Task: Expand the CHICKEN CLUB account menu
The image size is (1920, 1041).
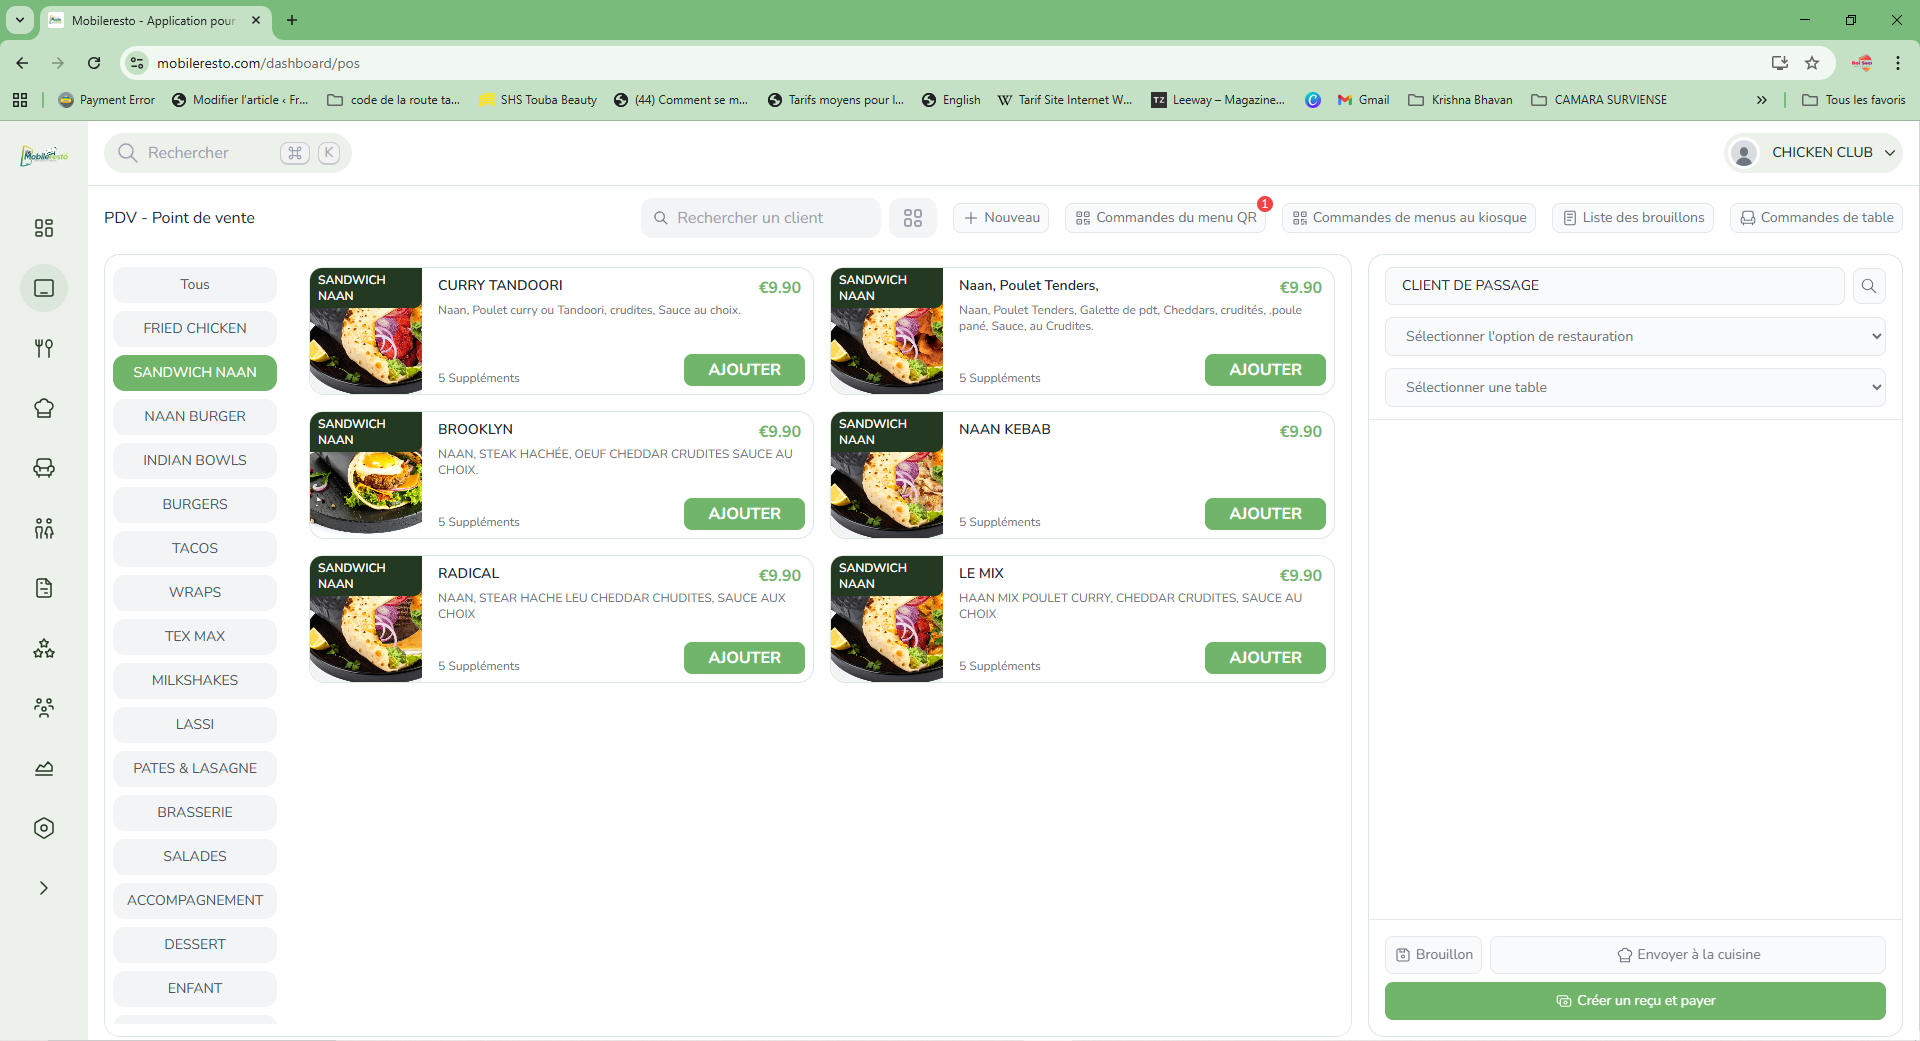Action: click(x=1814, y=153)
